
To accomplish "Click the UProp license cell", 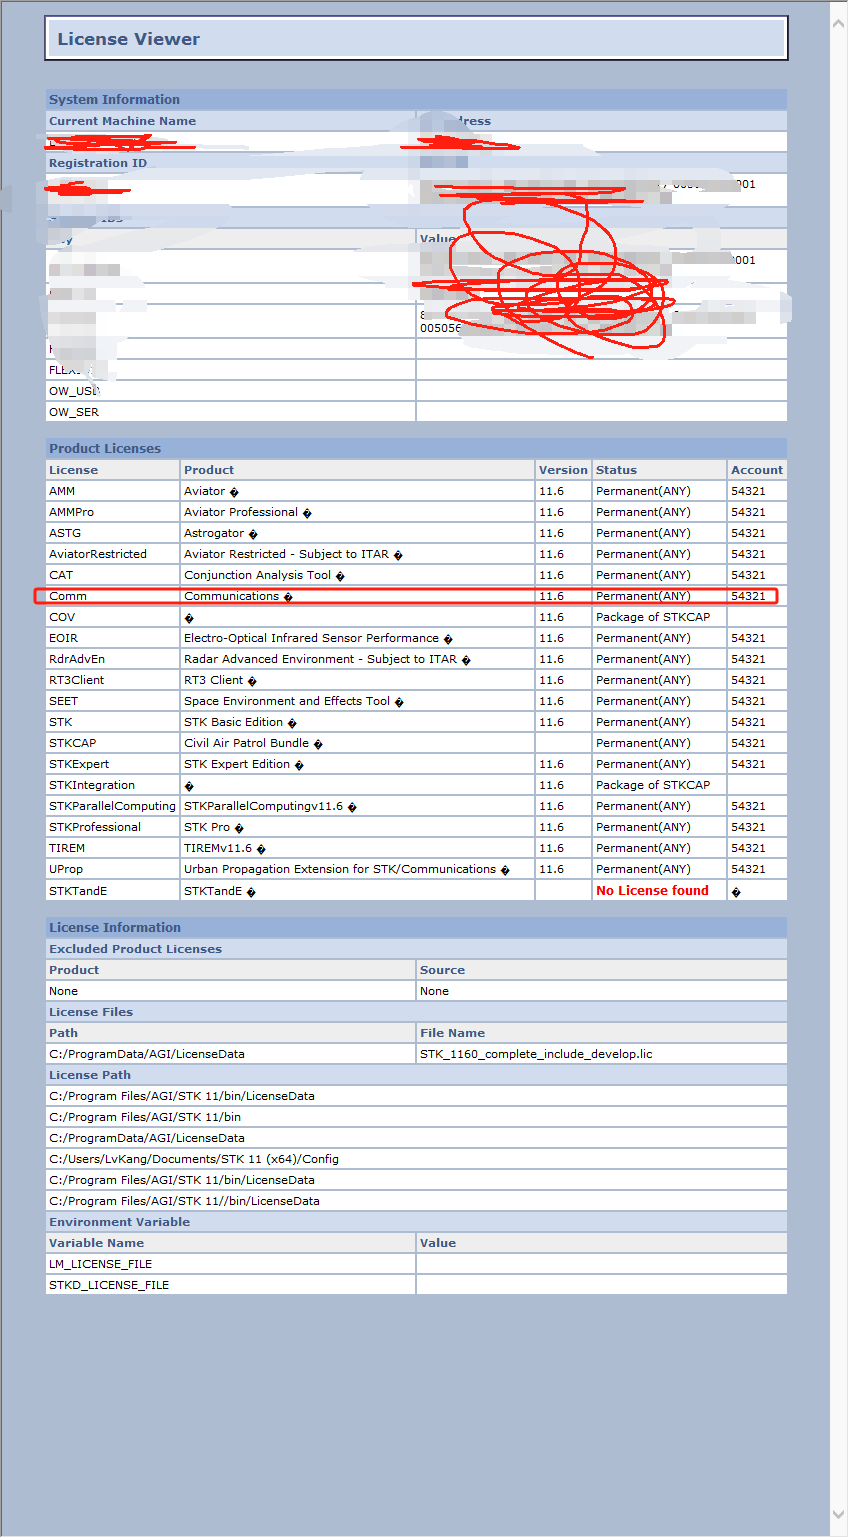I will (x=113, y=869).
